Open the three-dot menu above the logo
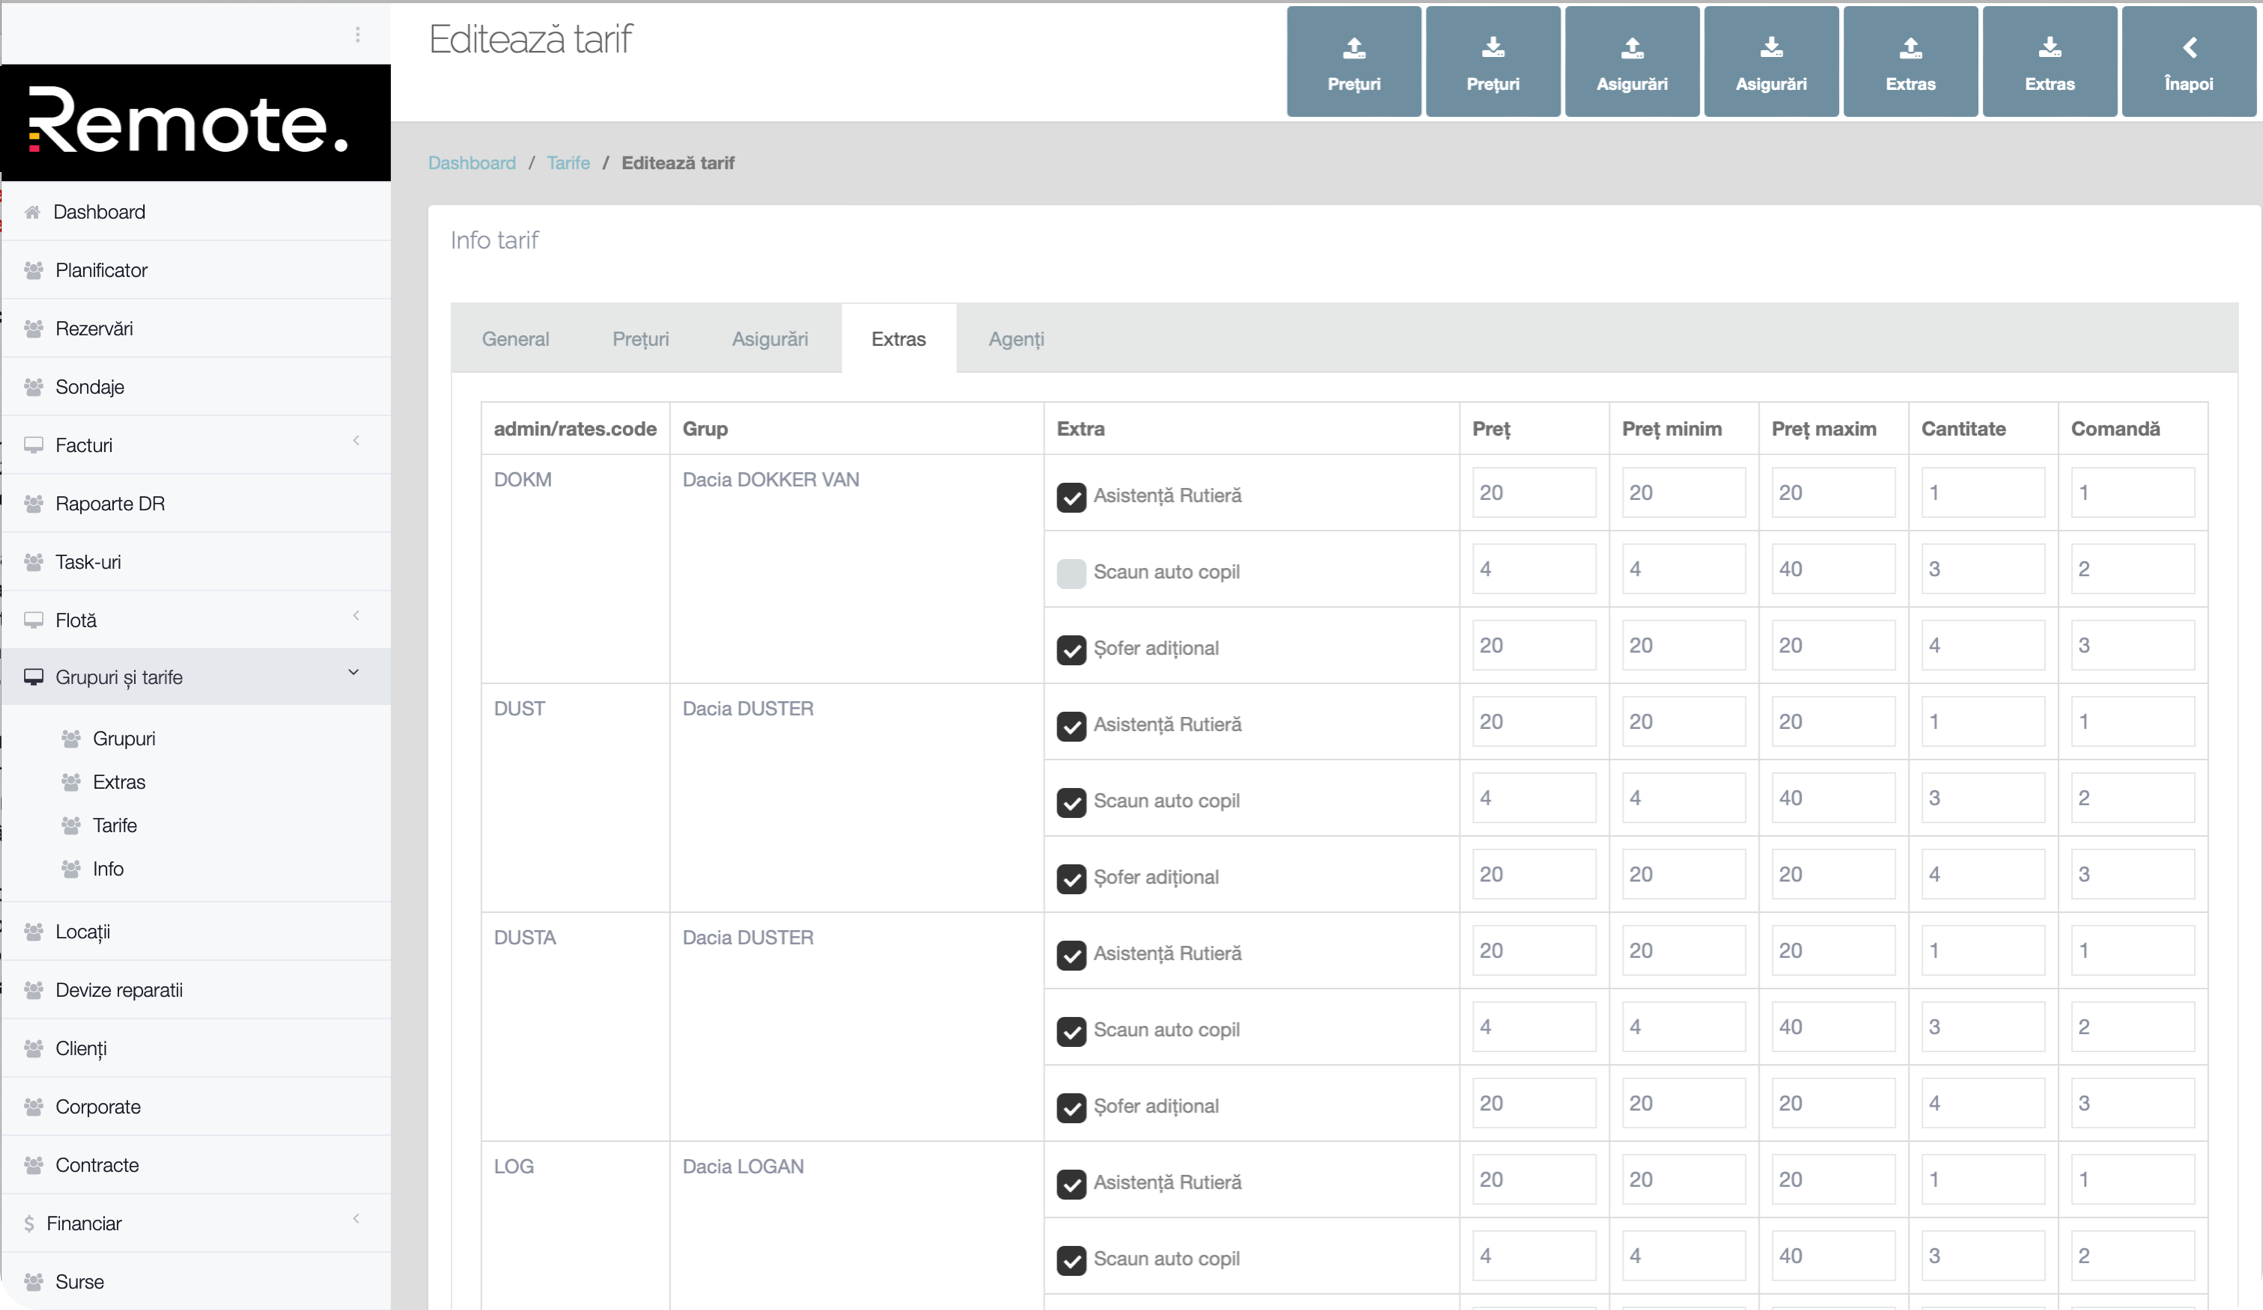 (x=357, y=35)
